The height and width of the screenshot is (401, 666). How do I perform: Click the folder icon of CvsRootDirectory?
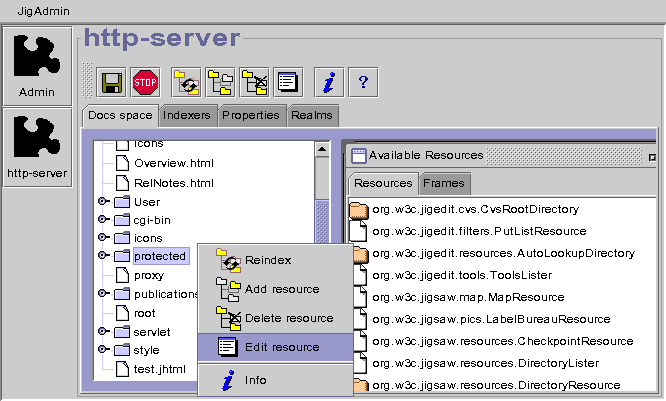[x=359, y=210]
